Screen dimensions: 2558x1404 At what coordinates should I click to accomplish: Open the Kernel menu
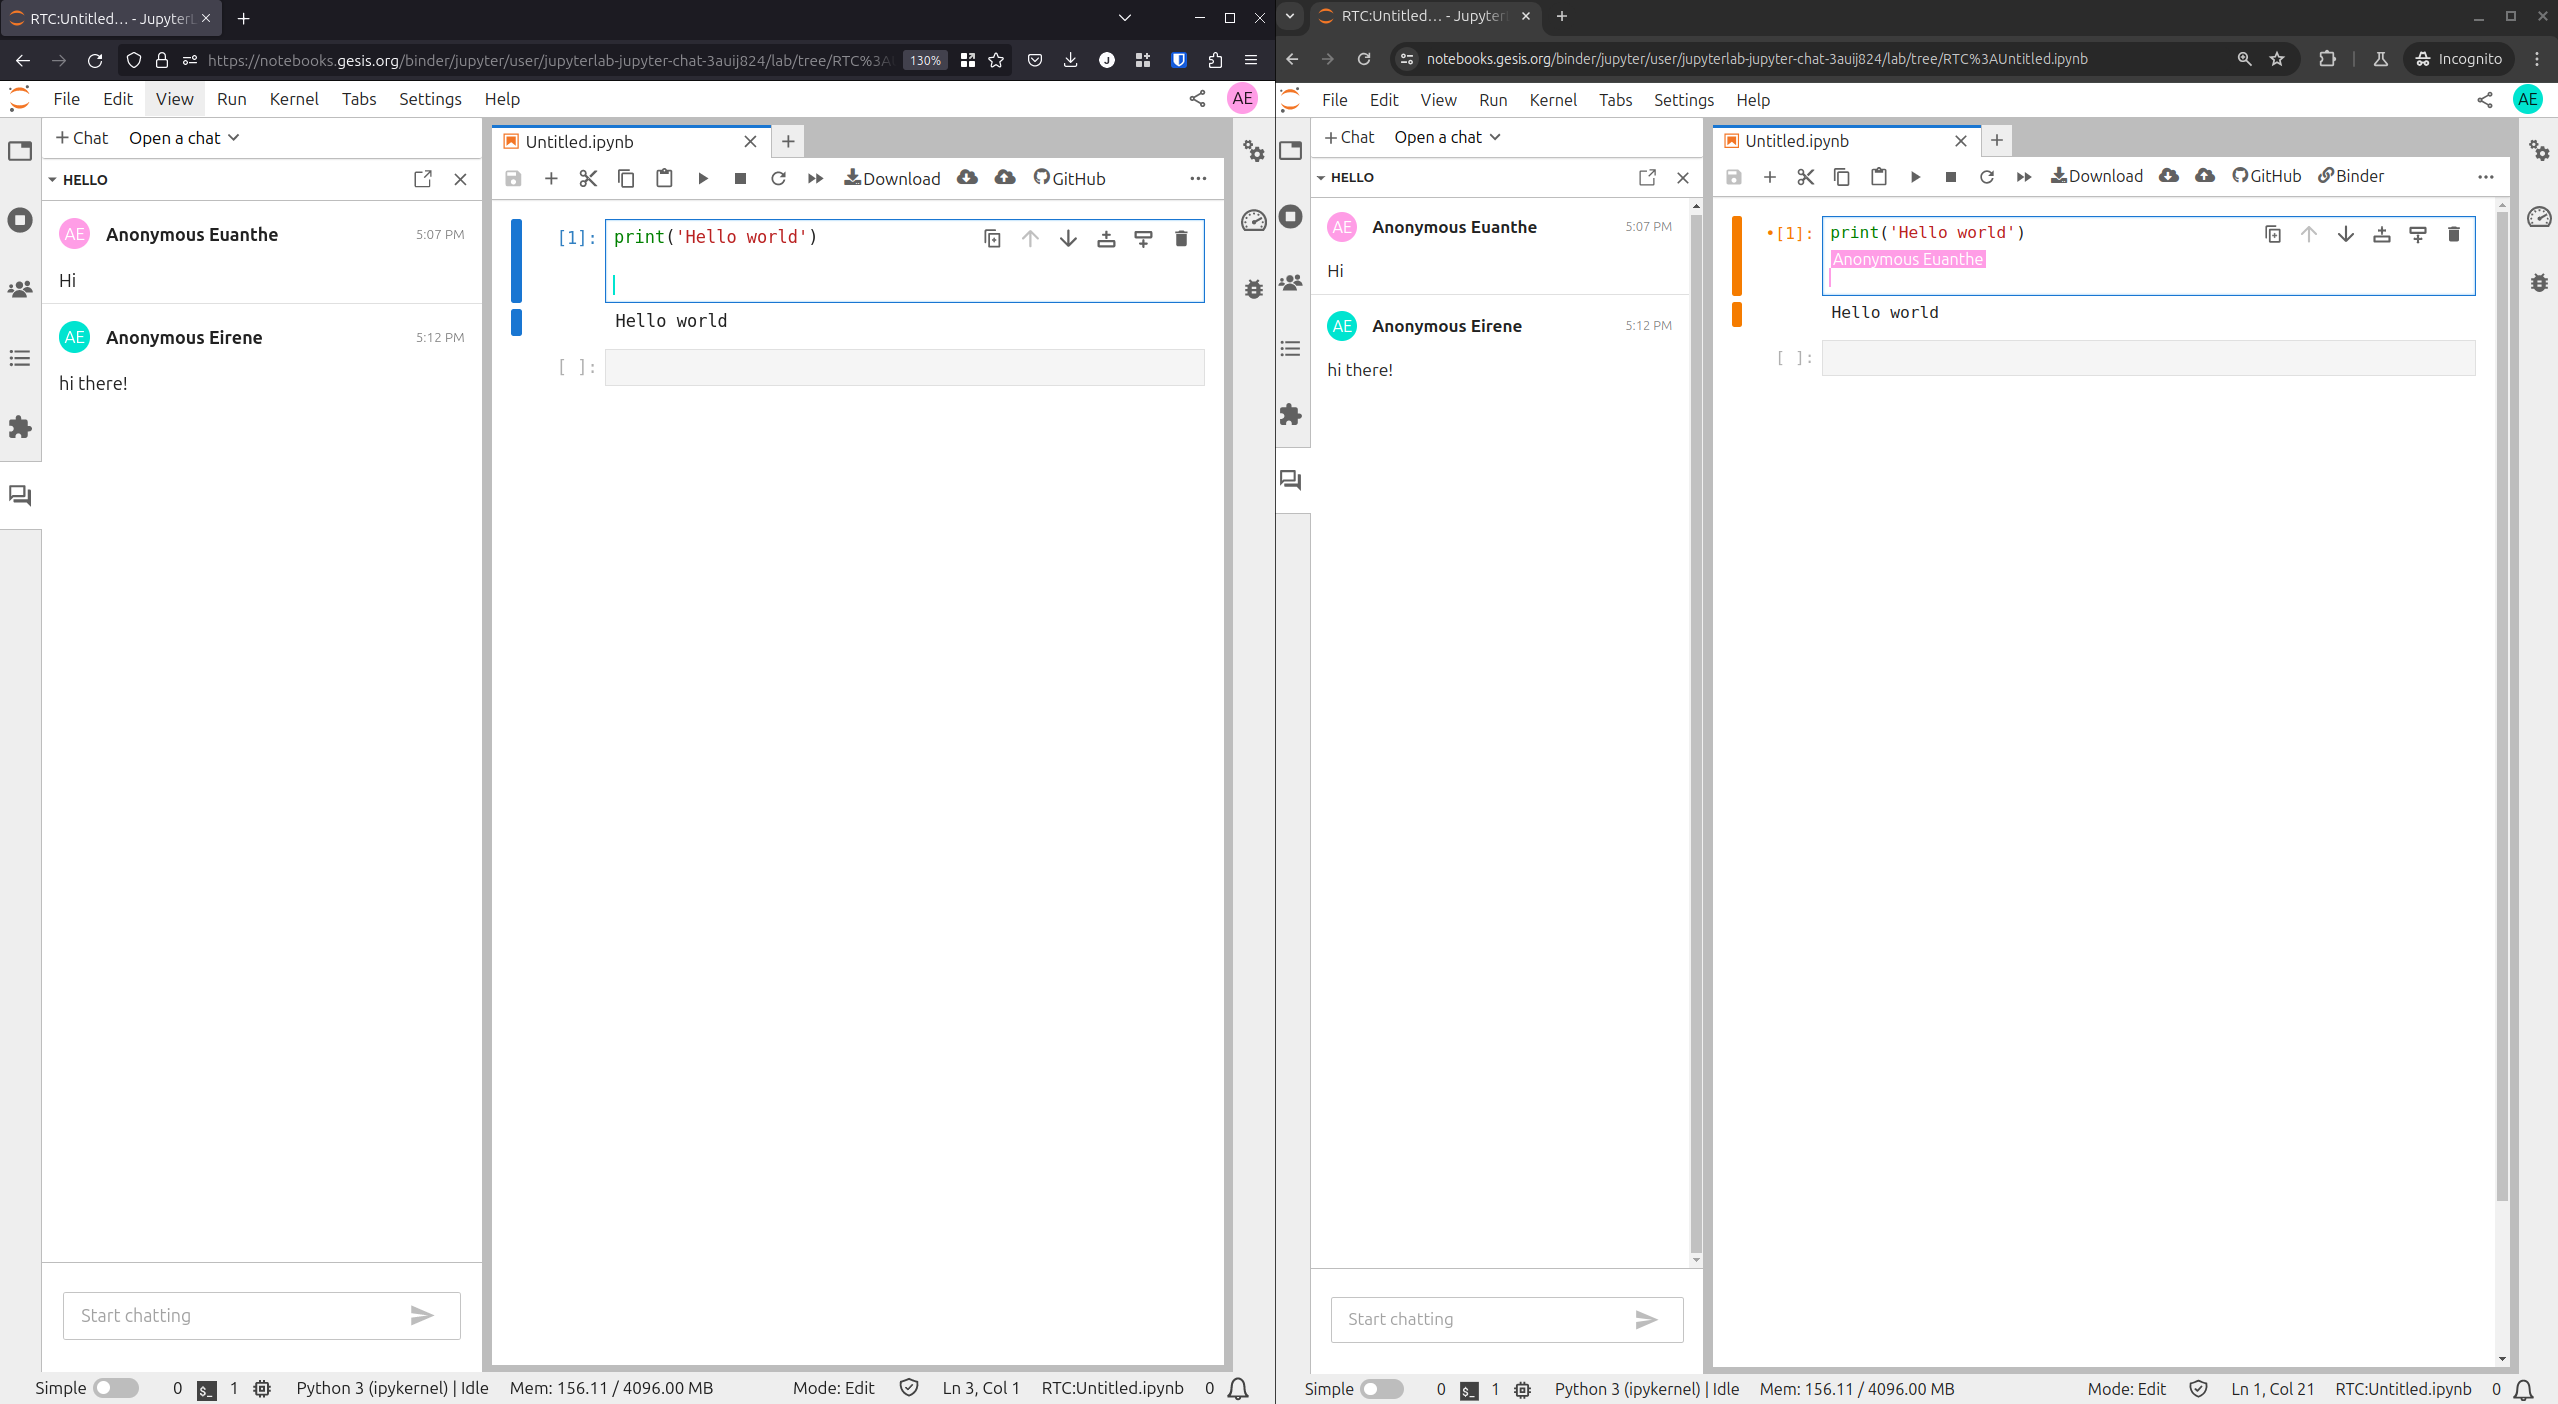coord(293,99)
